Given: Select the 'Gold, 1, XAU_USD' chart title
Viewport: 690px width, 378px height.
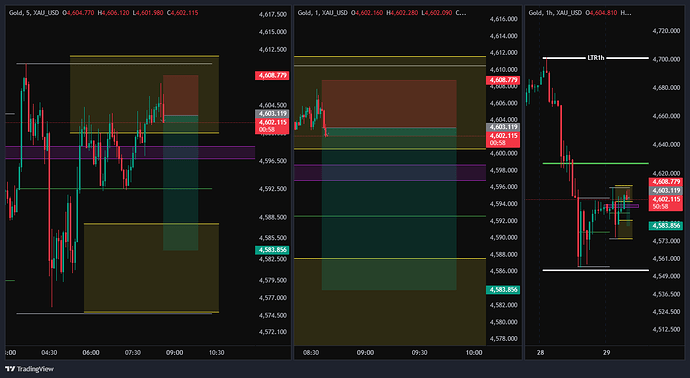Looking at the screenshot, I should pyautogui.click(x=323, y=13).
